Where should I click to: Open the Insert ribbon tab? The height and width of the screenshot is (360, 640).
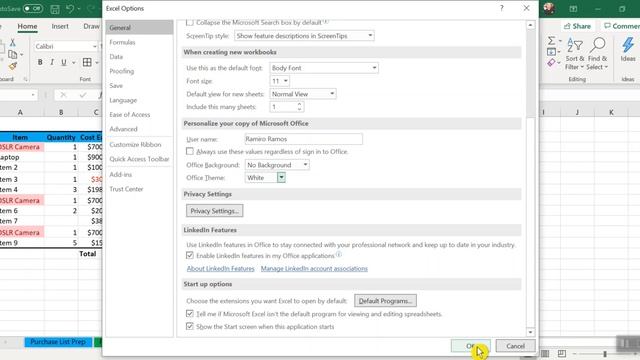[x=60, y=26]
